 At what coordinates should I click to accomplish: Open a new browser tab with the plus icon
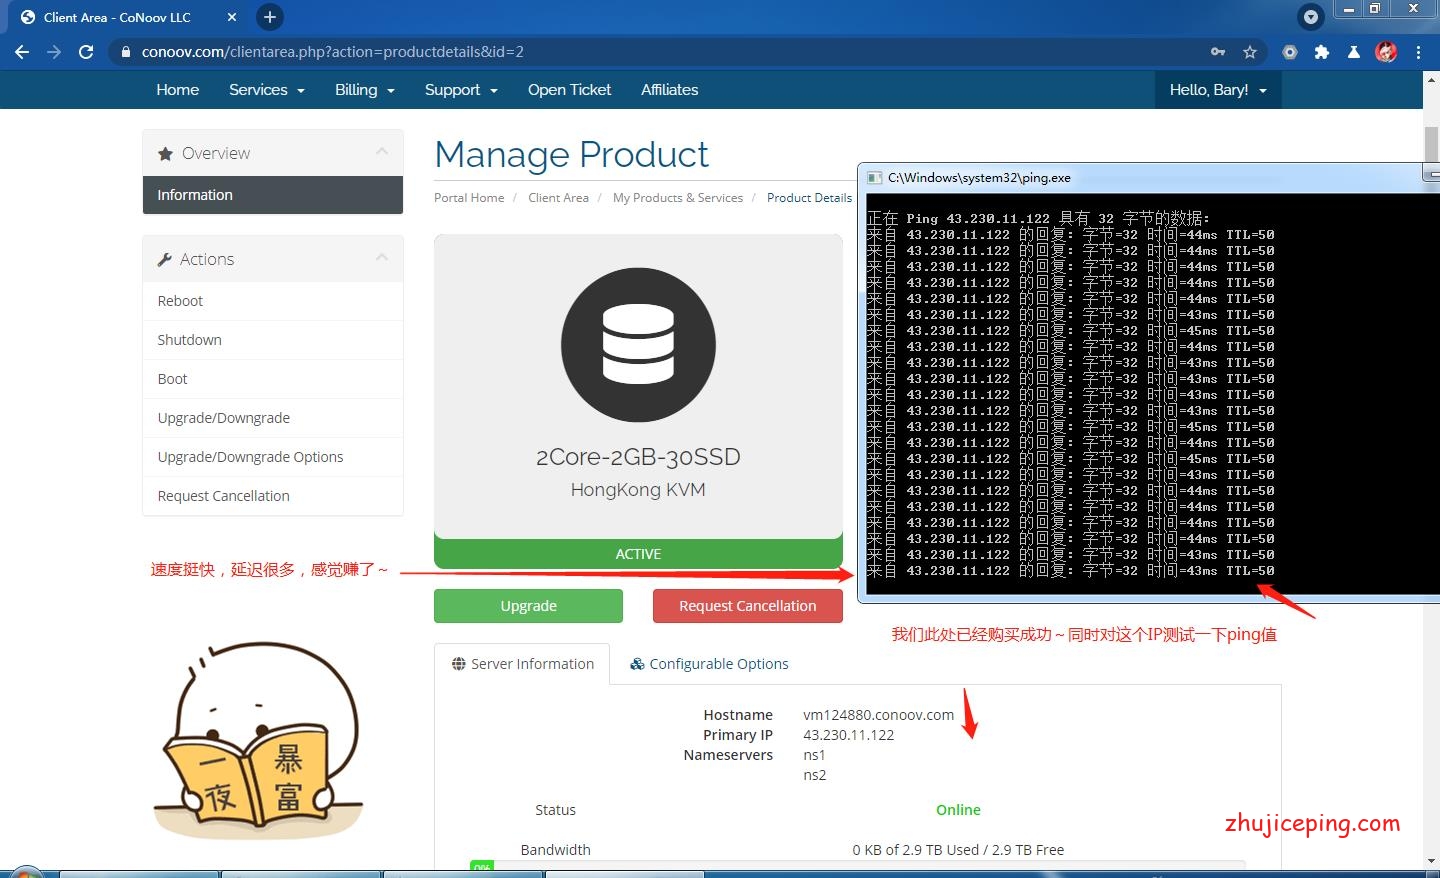click(x=269, y=17)
